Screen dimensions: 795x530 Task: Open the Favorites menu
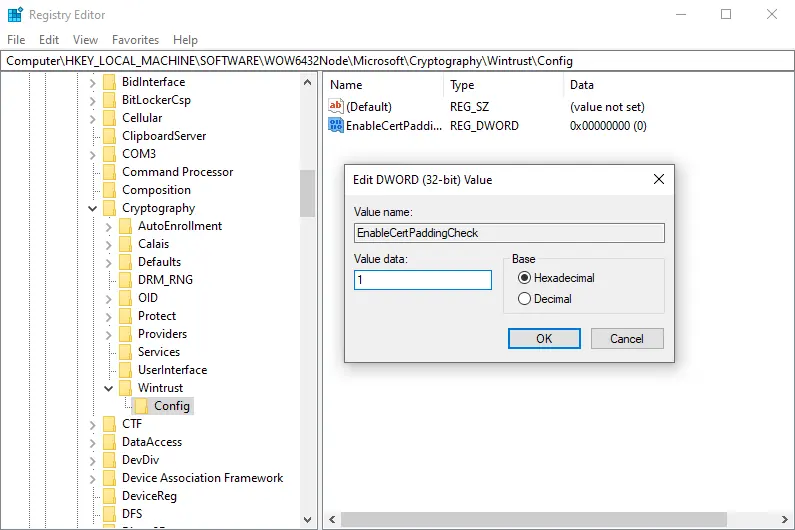tap(135, 40)
